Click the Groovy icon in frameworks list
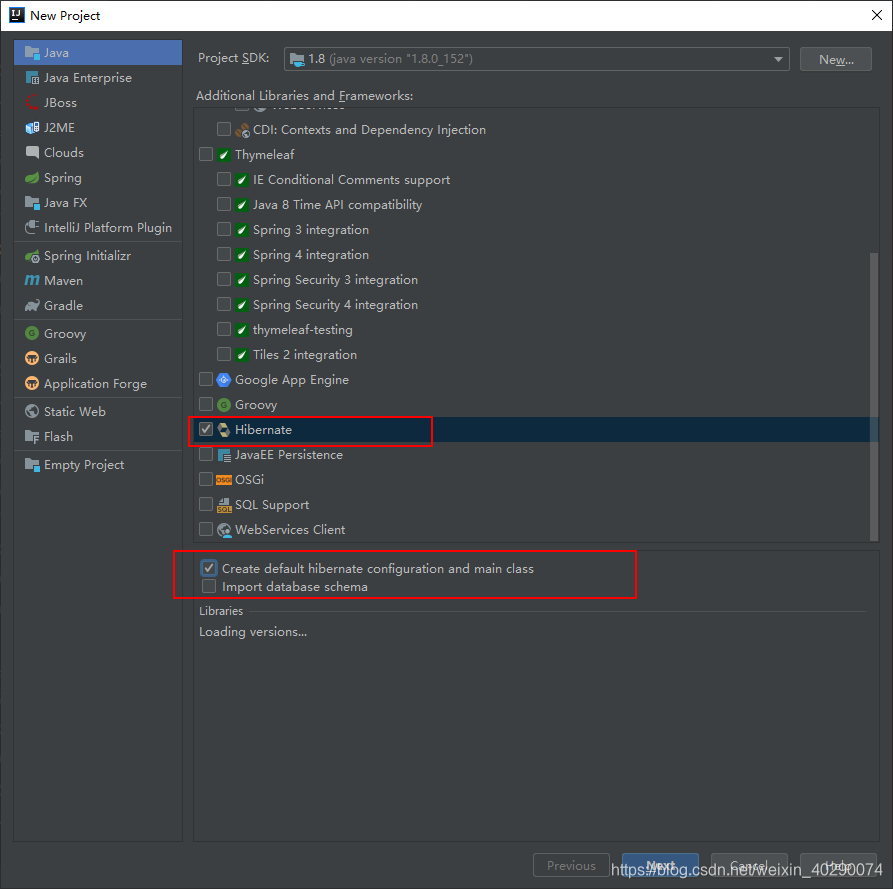The width and height of the screenshot is (893, 889). (x=224, y=405)
